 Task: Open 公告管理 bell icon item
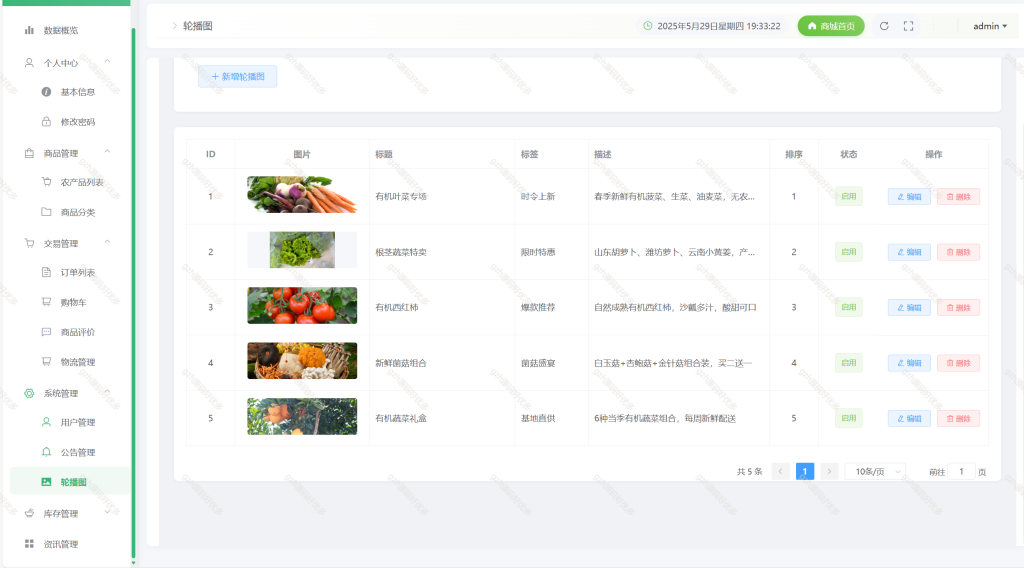coord(46,452)
